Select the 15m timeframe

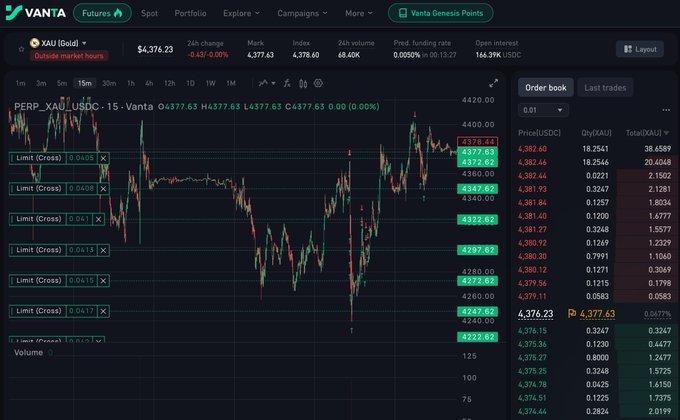85,83
